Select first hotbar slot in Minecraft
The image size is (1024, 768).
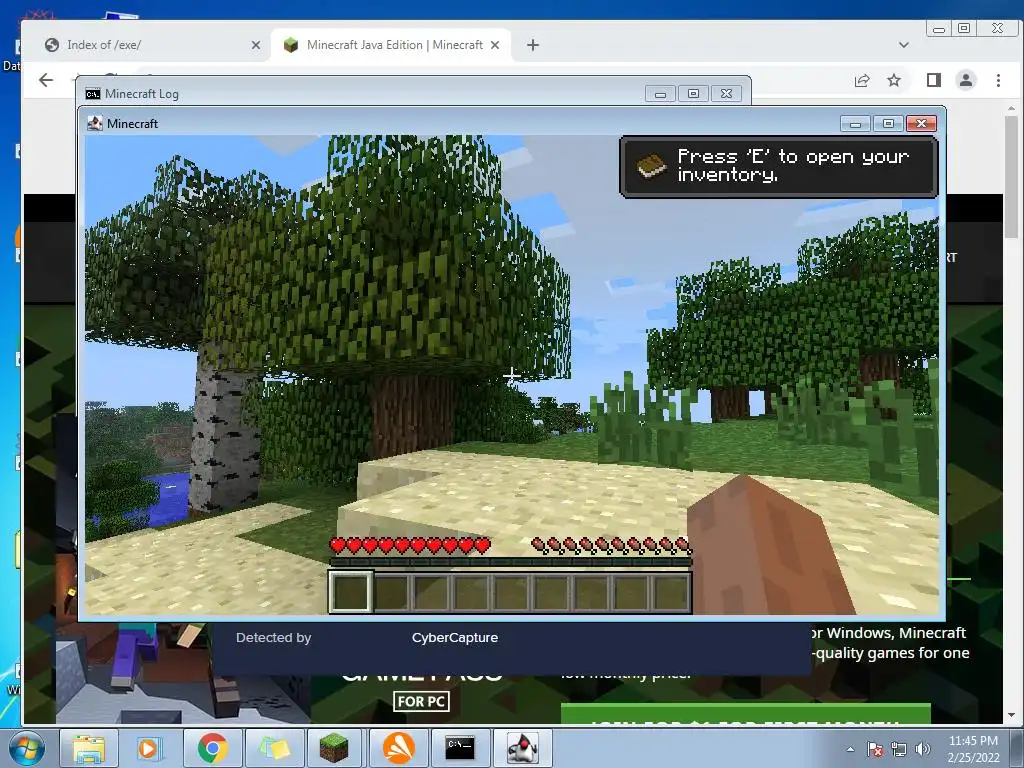[351, 592]
